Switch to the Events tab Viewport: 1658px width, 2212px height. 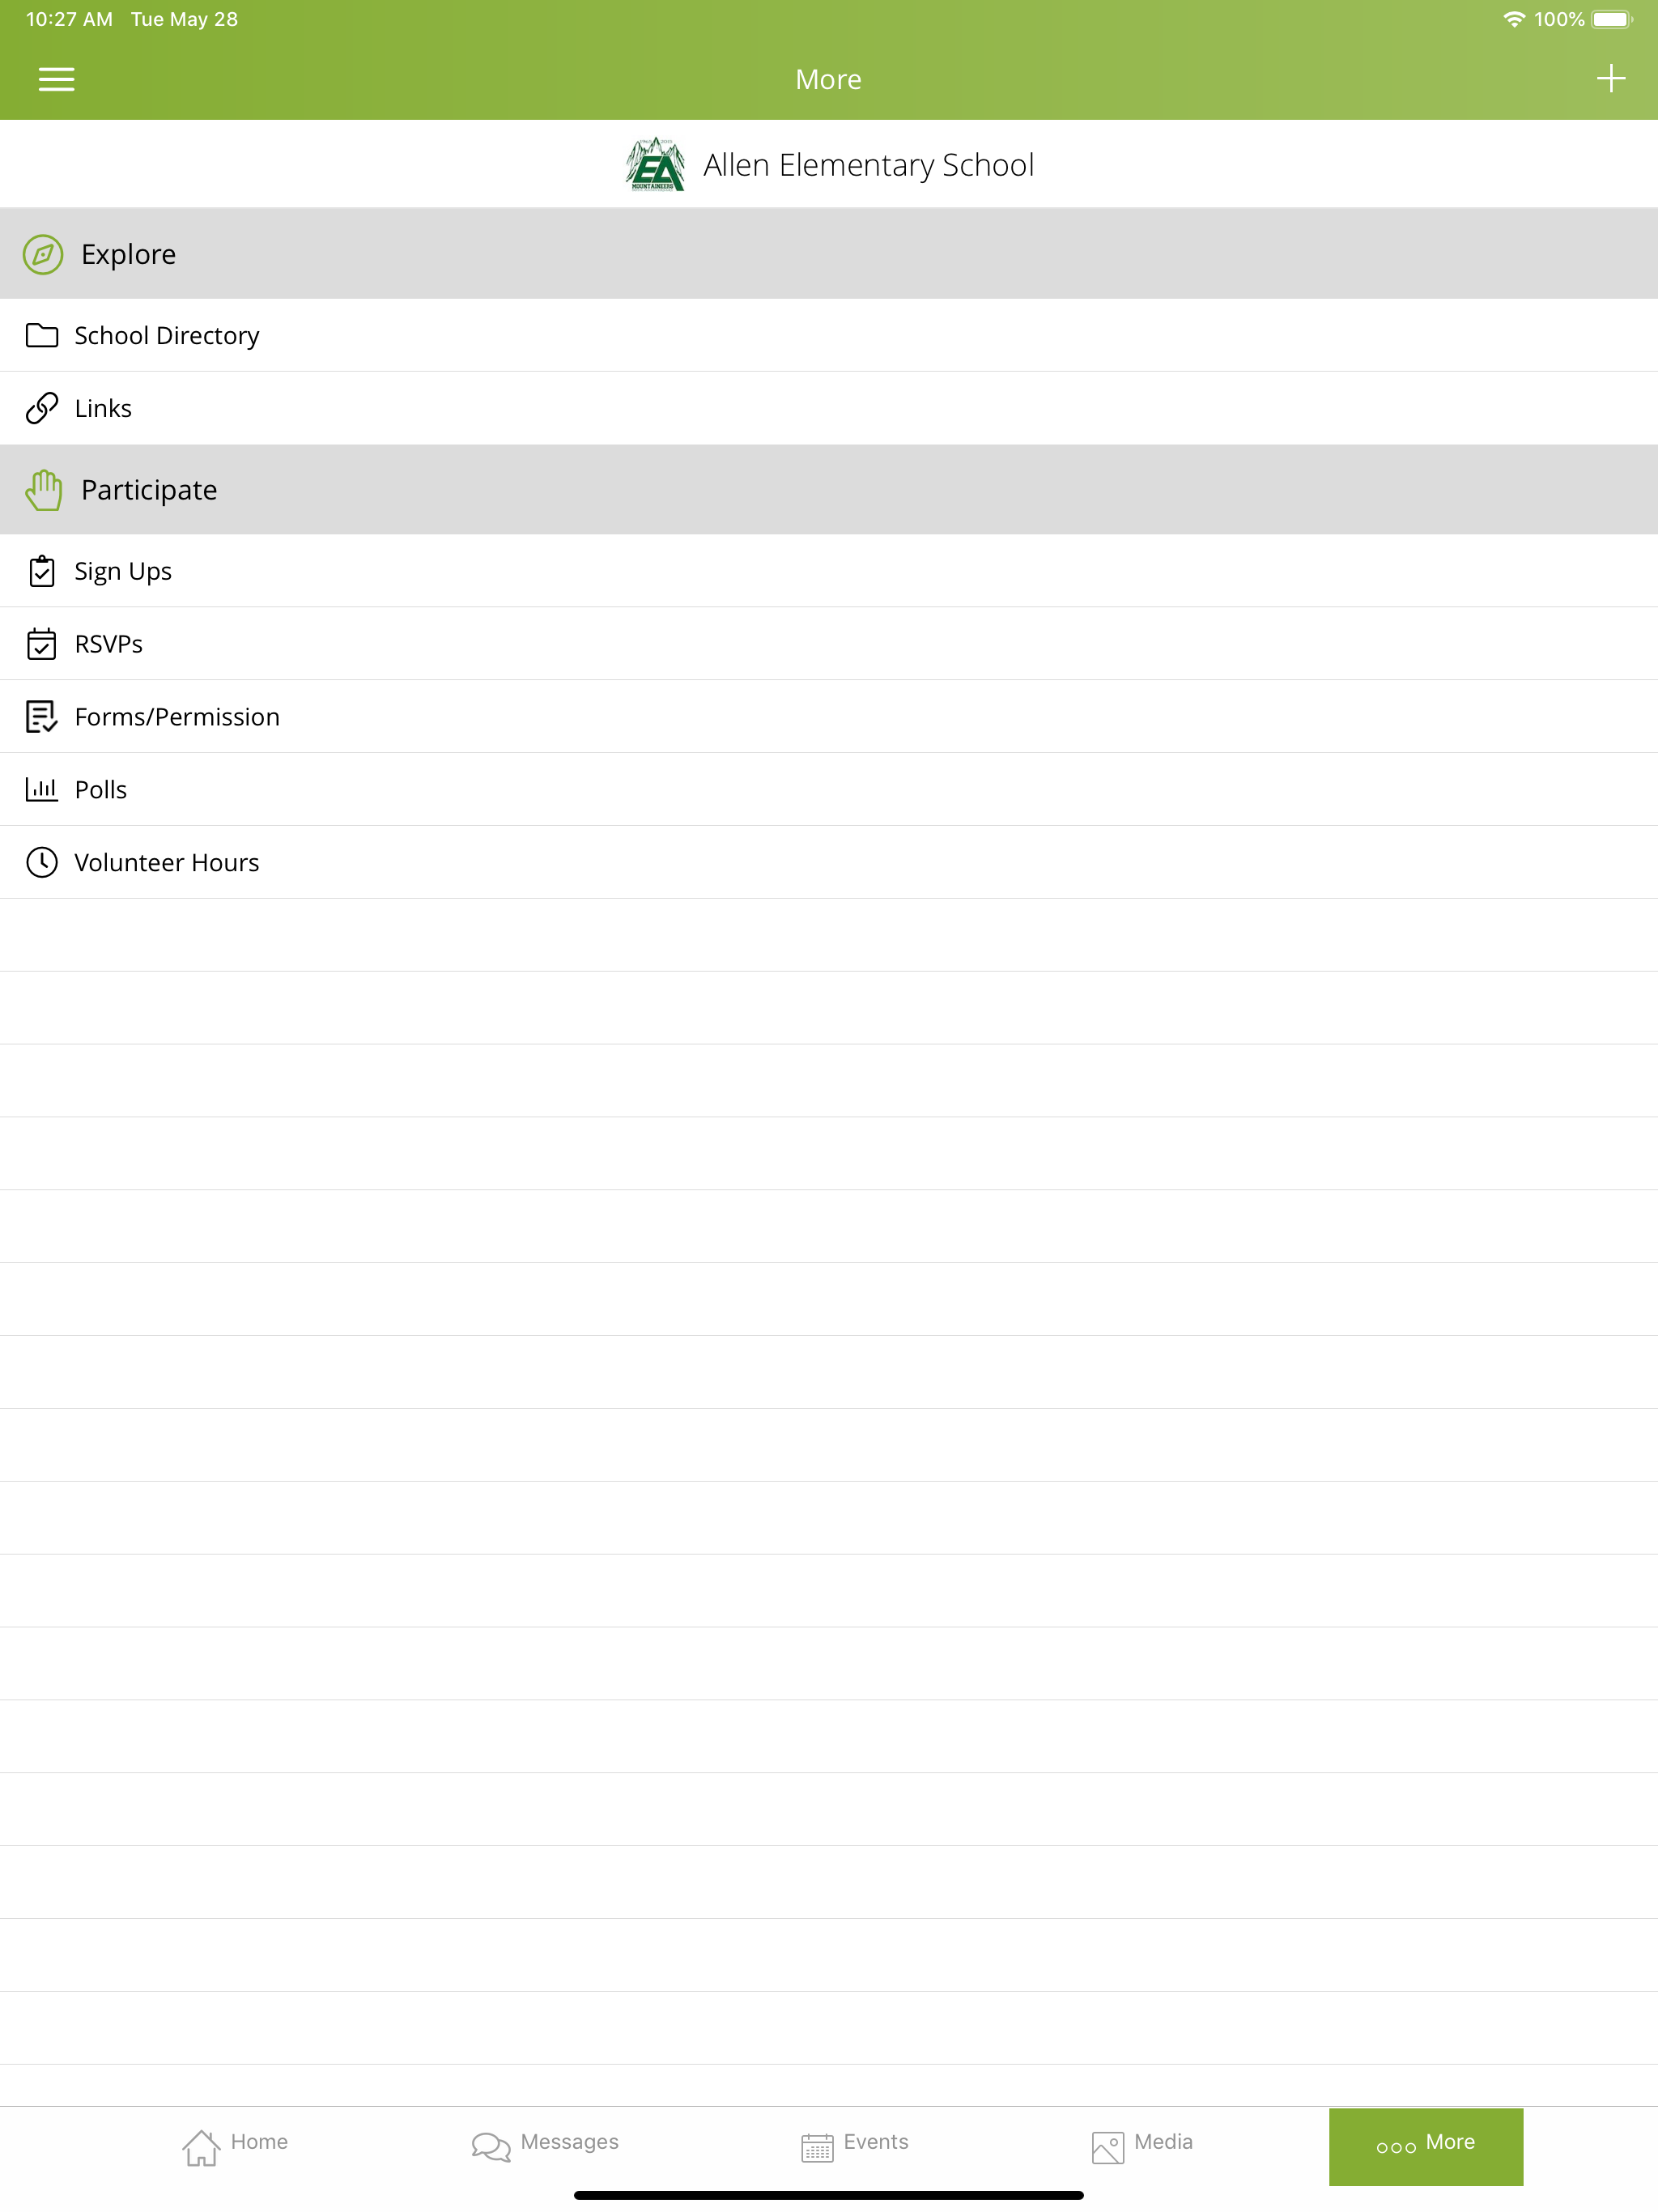[855, 2146]
